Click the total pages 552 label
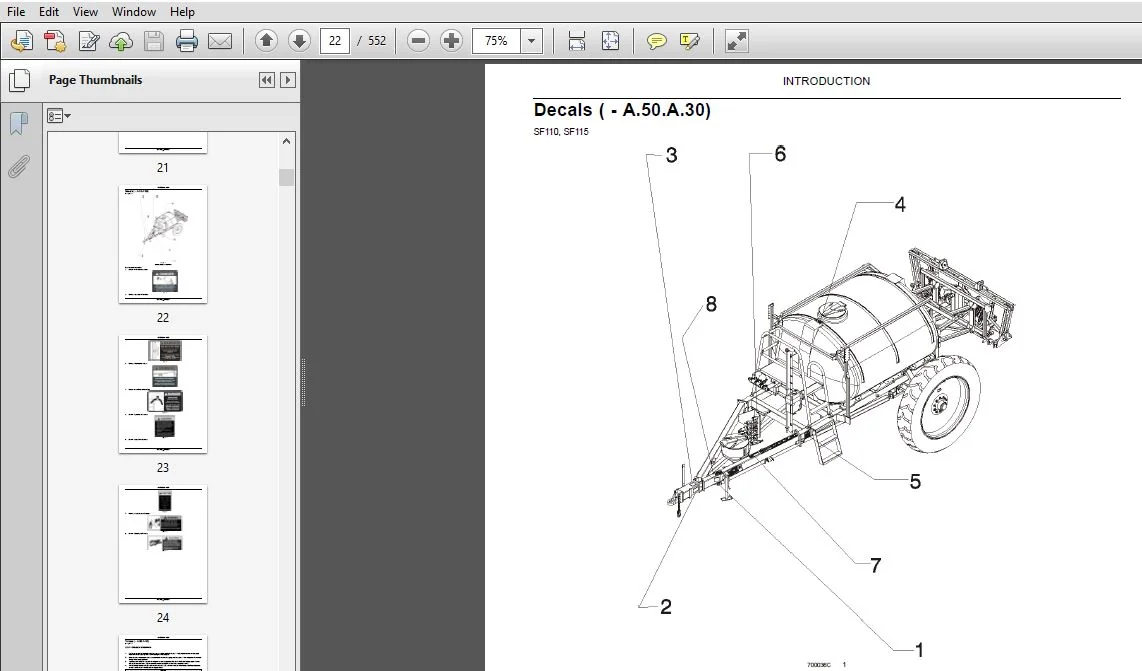 point(377,41)
